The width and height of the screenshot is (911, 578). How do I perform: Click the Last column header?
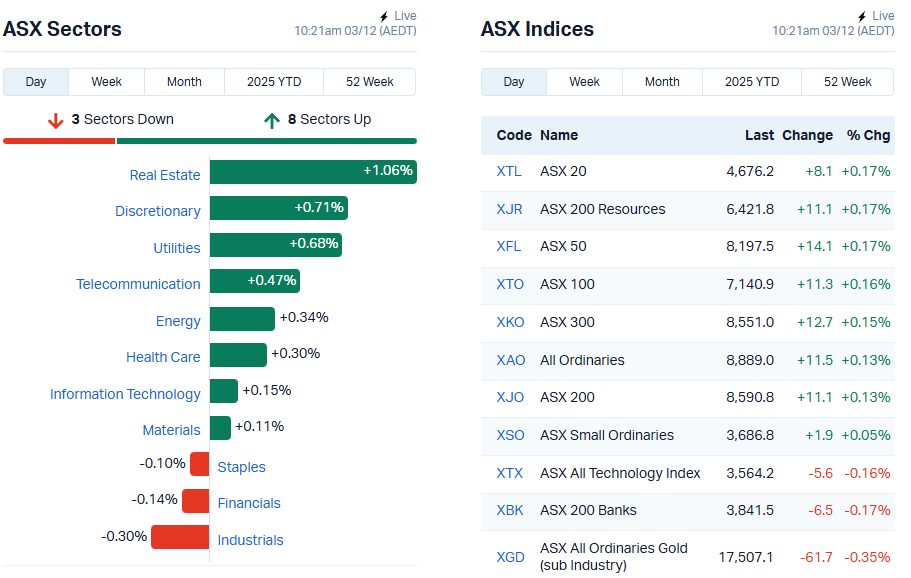[x=759, y=135]
